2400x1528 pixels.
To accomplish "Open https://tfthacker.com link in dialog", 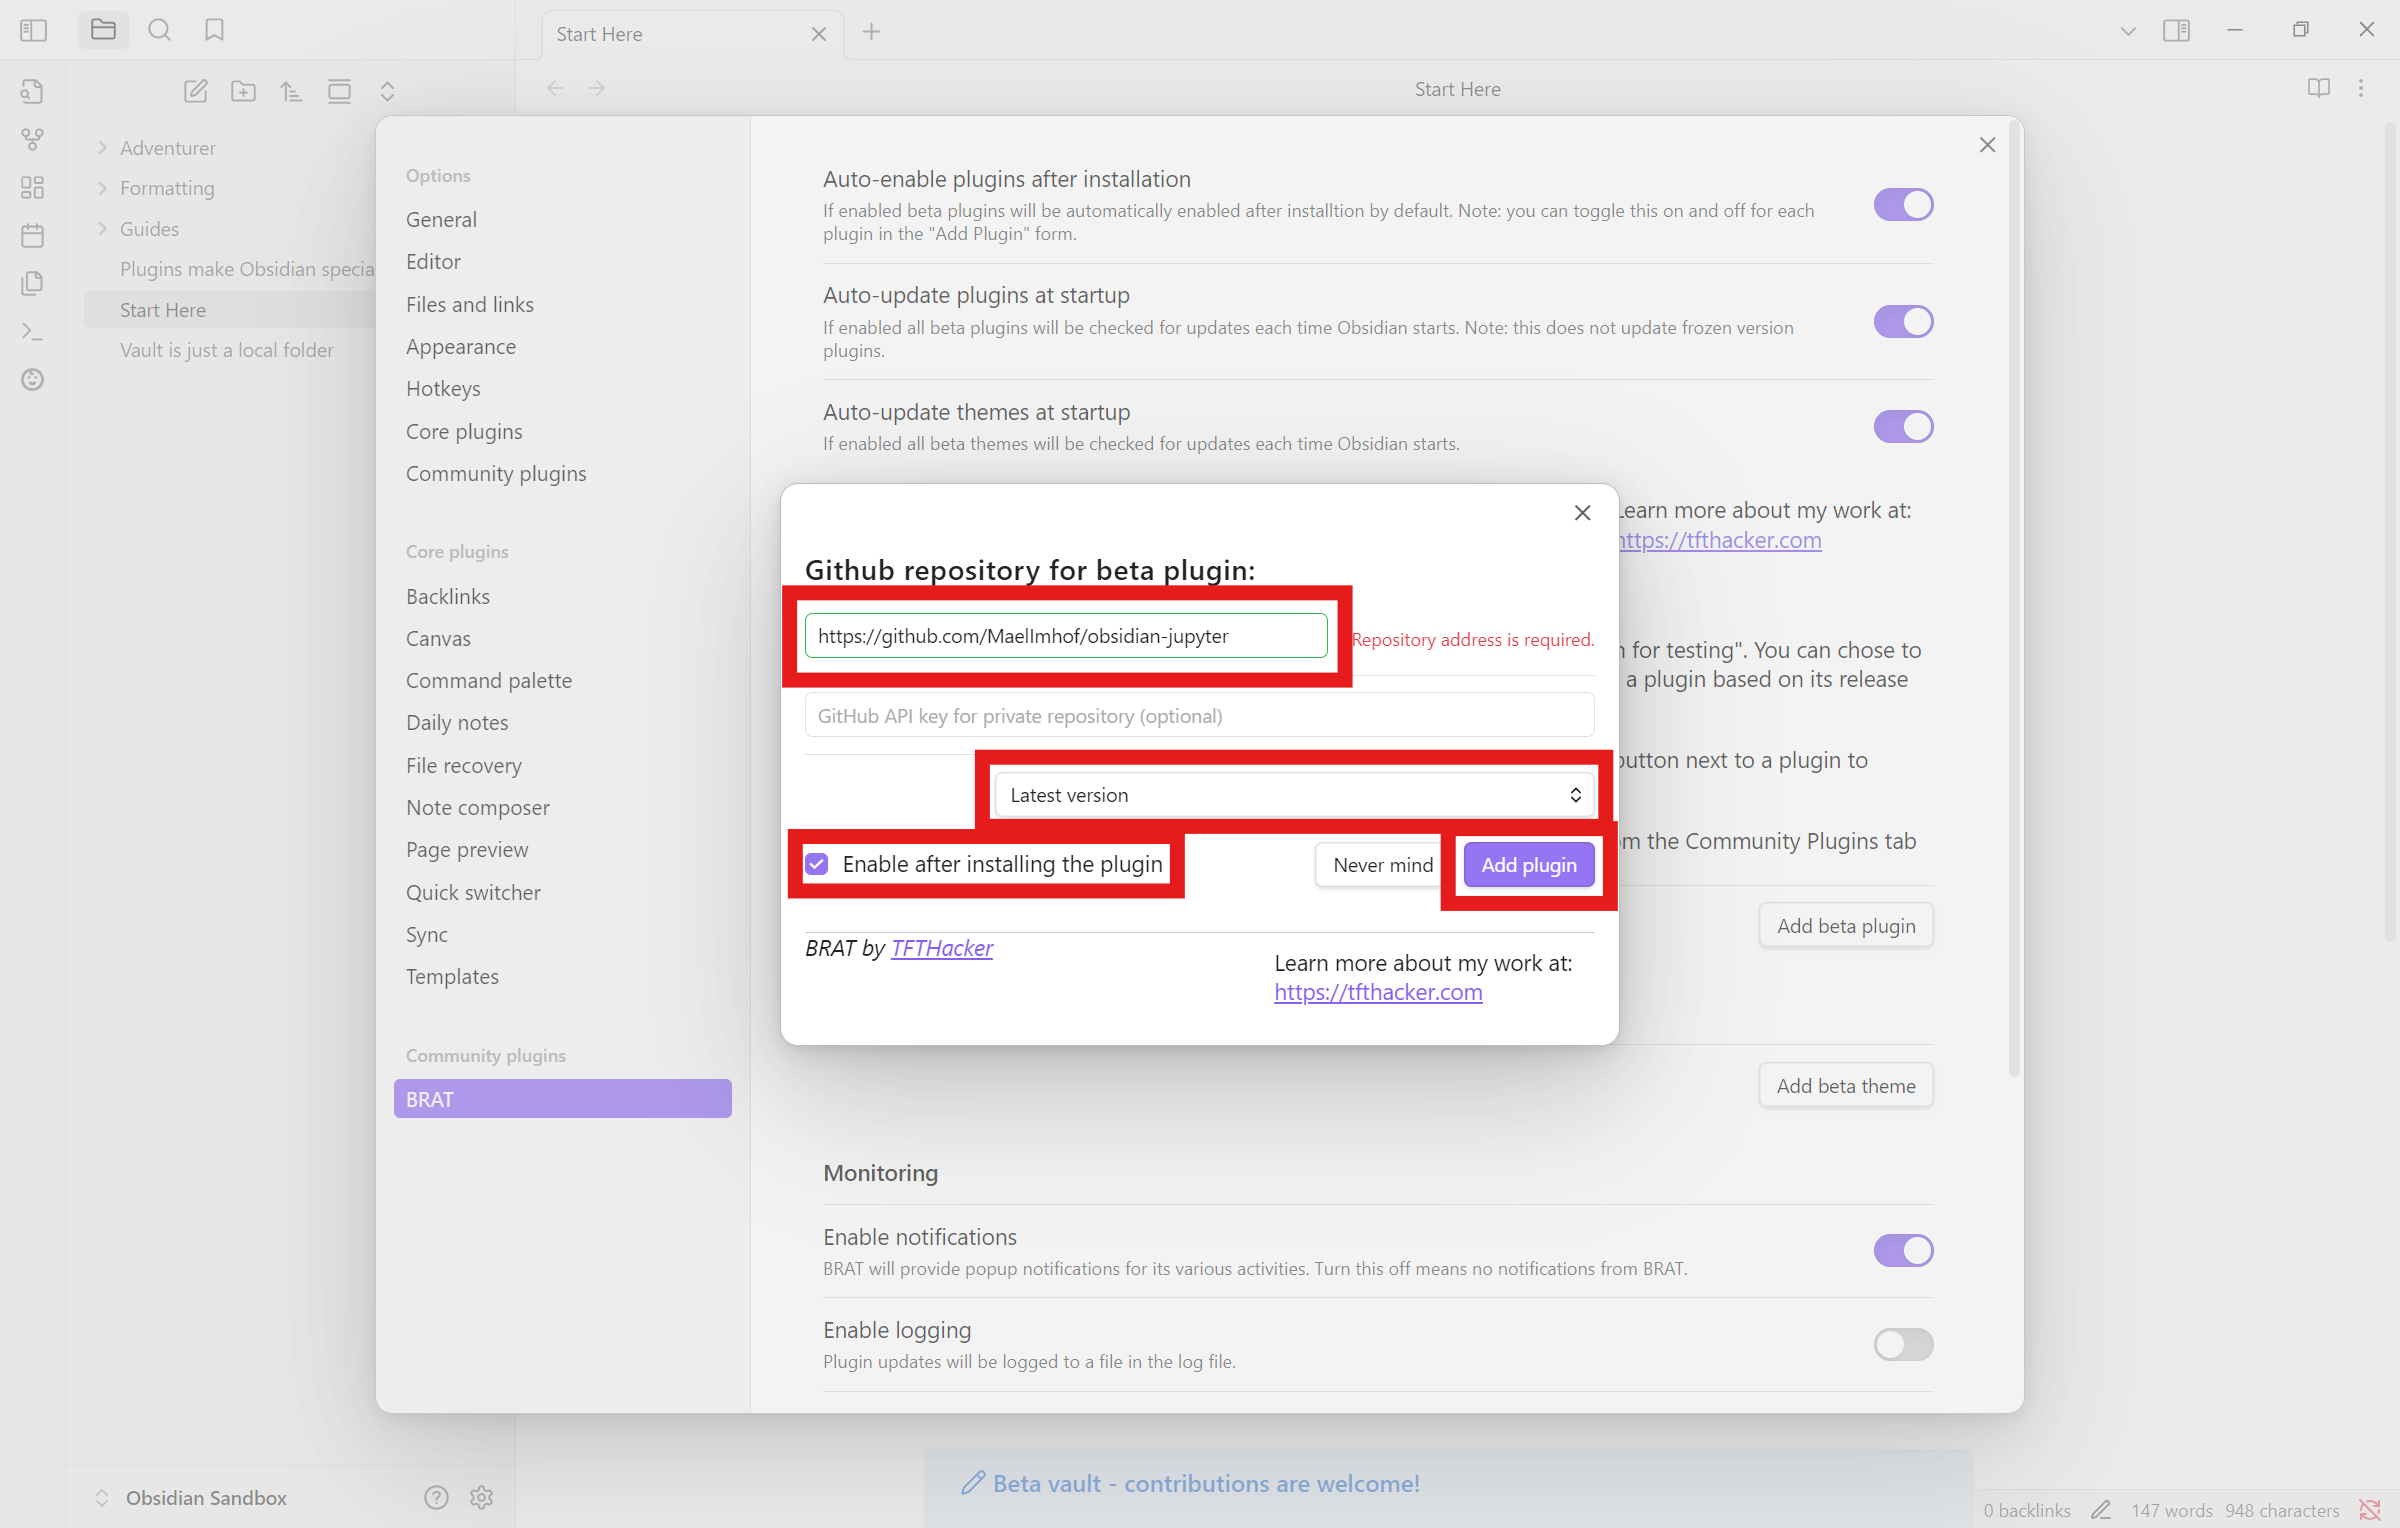I will (x=1377, y=992).
